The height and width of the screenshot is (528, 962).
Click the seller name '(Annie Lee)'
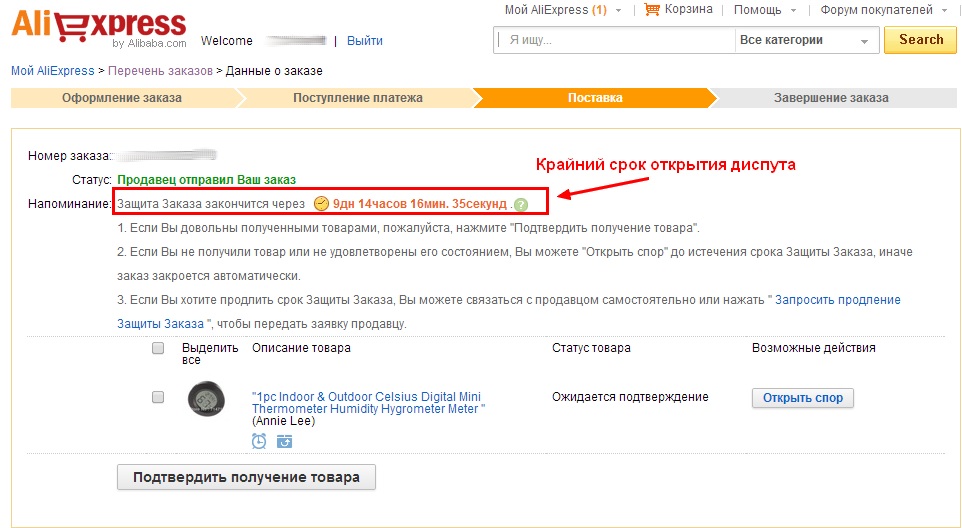pyautogui.click(x=283, y=421)
